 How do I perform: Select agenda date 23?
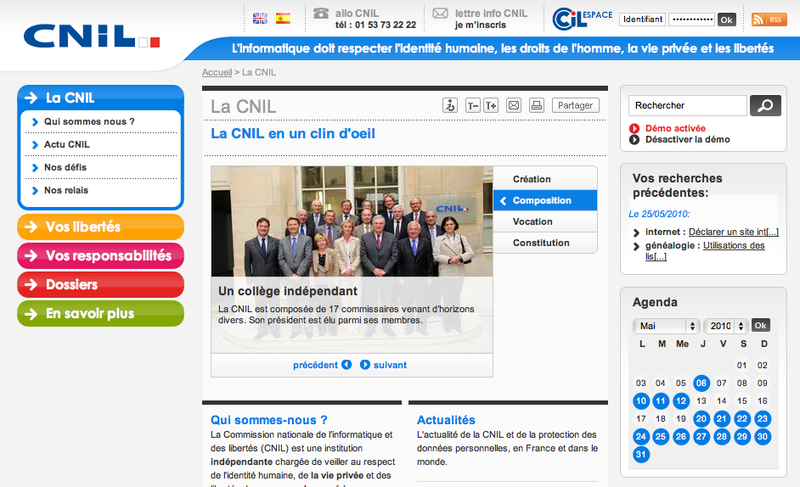pyautogui.click(x=763, y=419)
